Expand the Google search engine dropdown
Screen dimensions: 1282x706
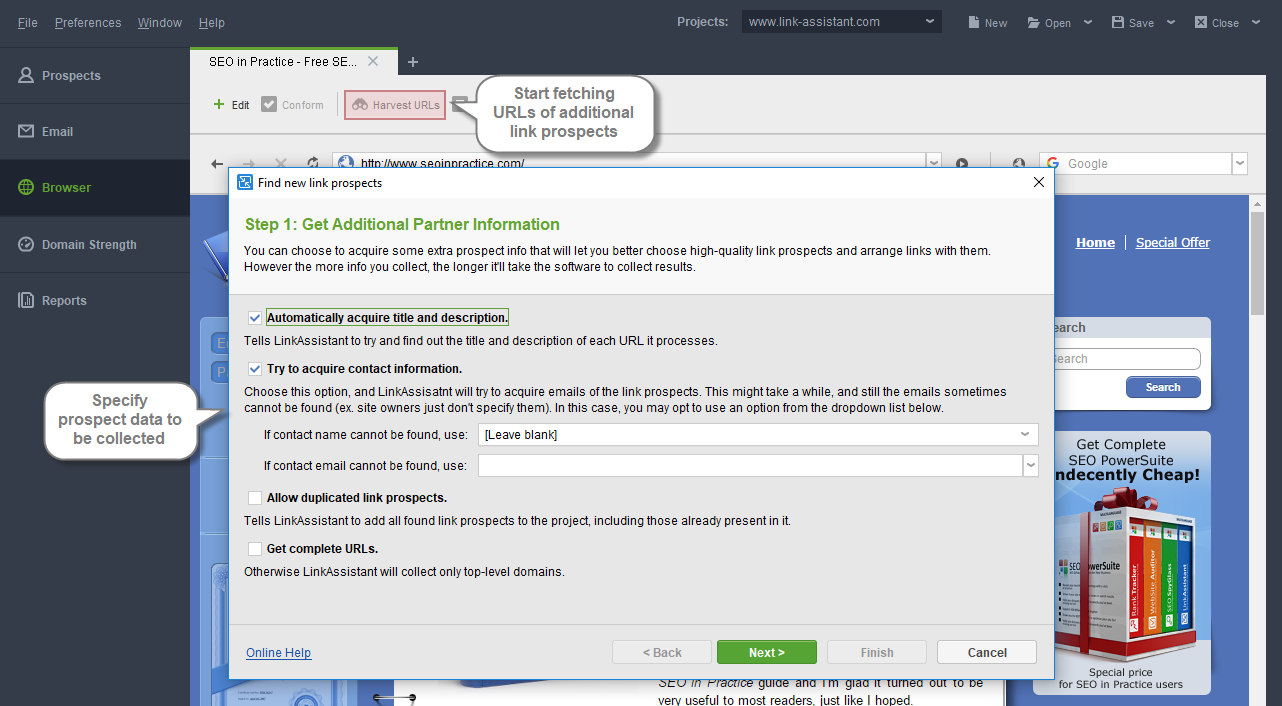(x=1240, y=163)
